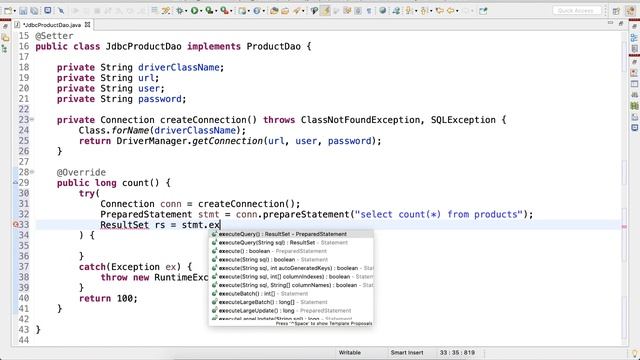Select execute() : boolean - PreparedStatement proposal
The height and width of the screenshot is (360, 640).
click(x=291, y=251)
